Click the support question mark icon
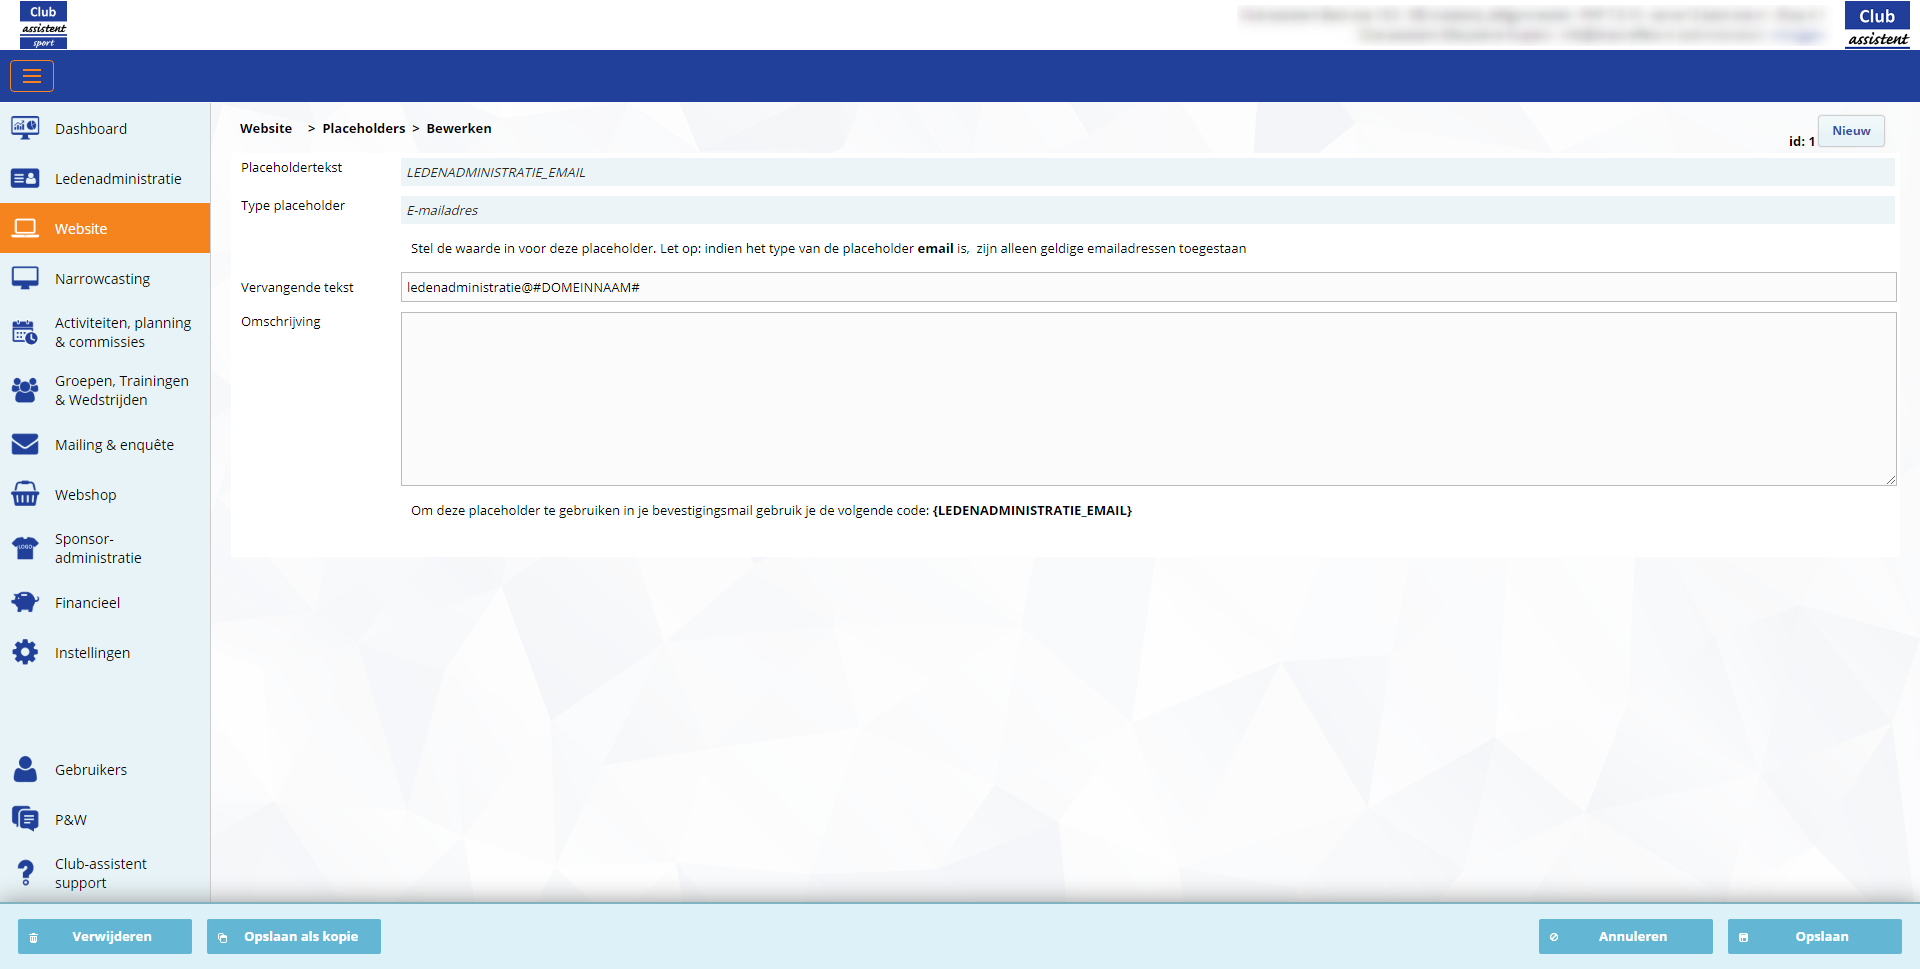This screenshot has height=969, width=1920. tap(25, 873)
